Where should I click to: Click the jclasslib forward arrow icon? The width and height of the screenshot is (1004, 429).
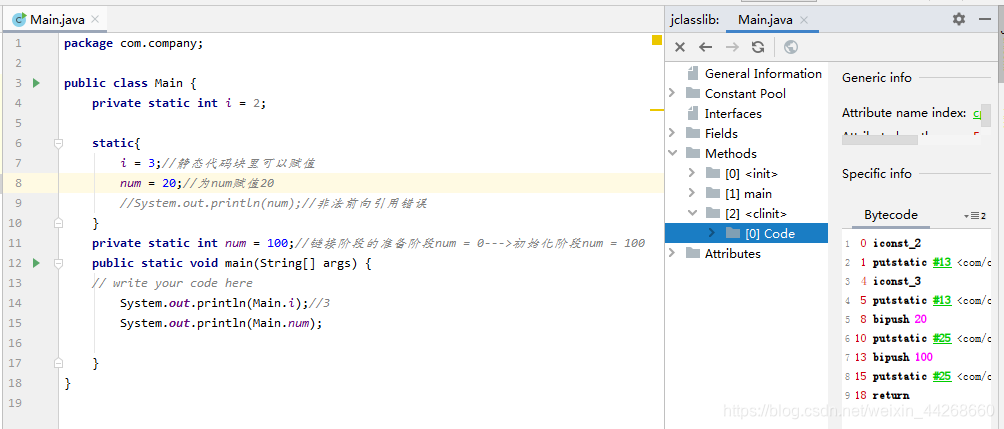pos(732,47)
